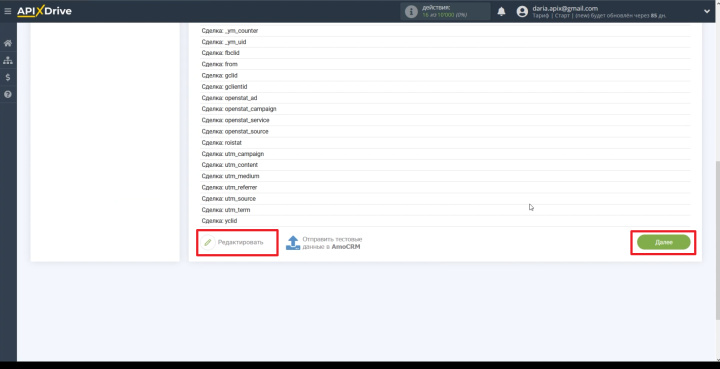This screenshot has height=369, width=720.
Task: Select row Сделка: gclid
Action: pos(445,75)
